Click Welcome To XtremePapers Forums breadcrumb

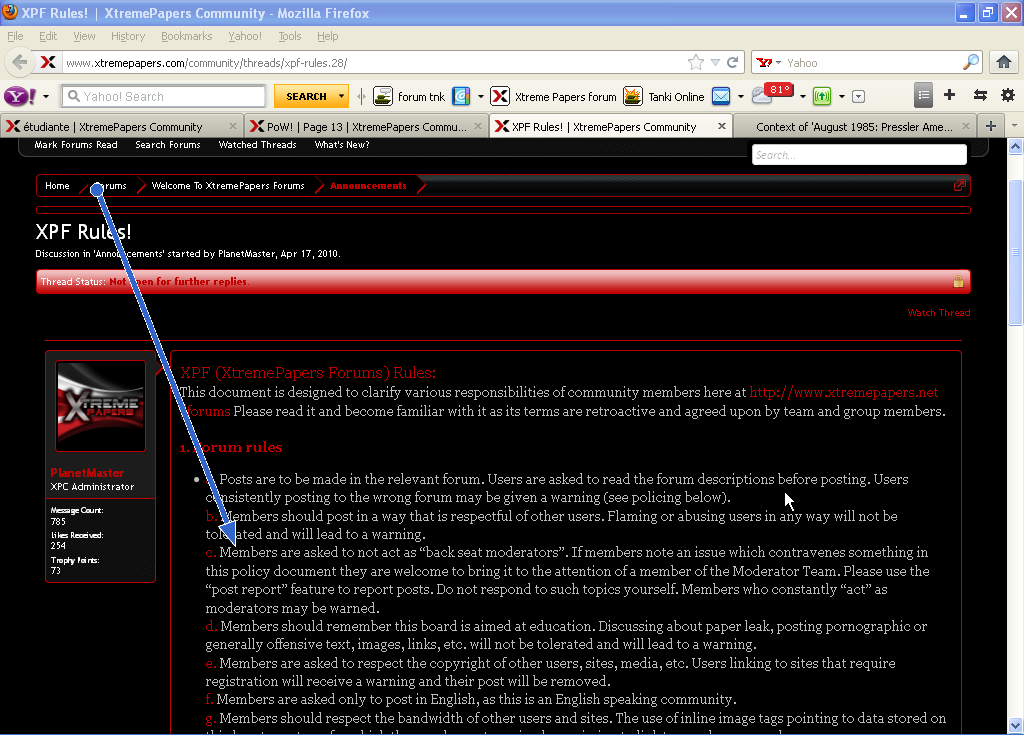228,186
